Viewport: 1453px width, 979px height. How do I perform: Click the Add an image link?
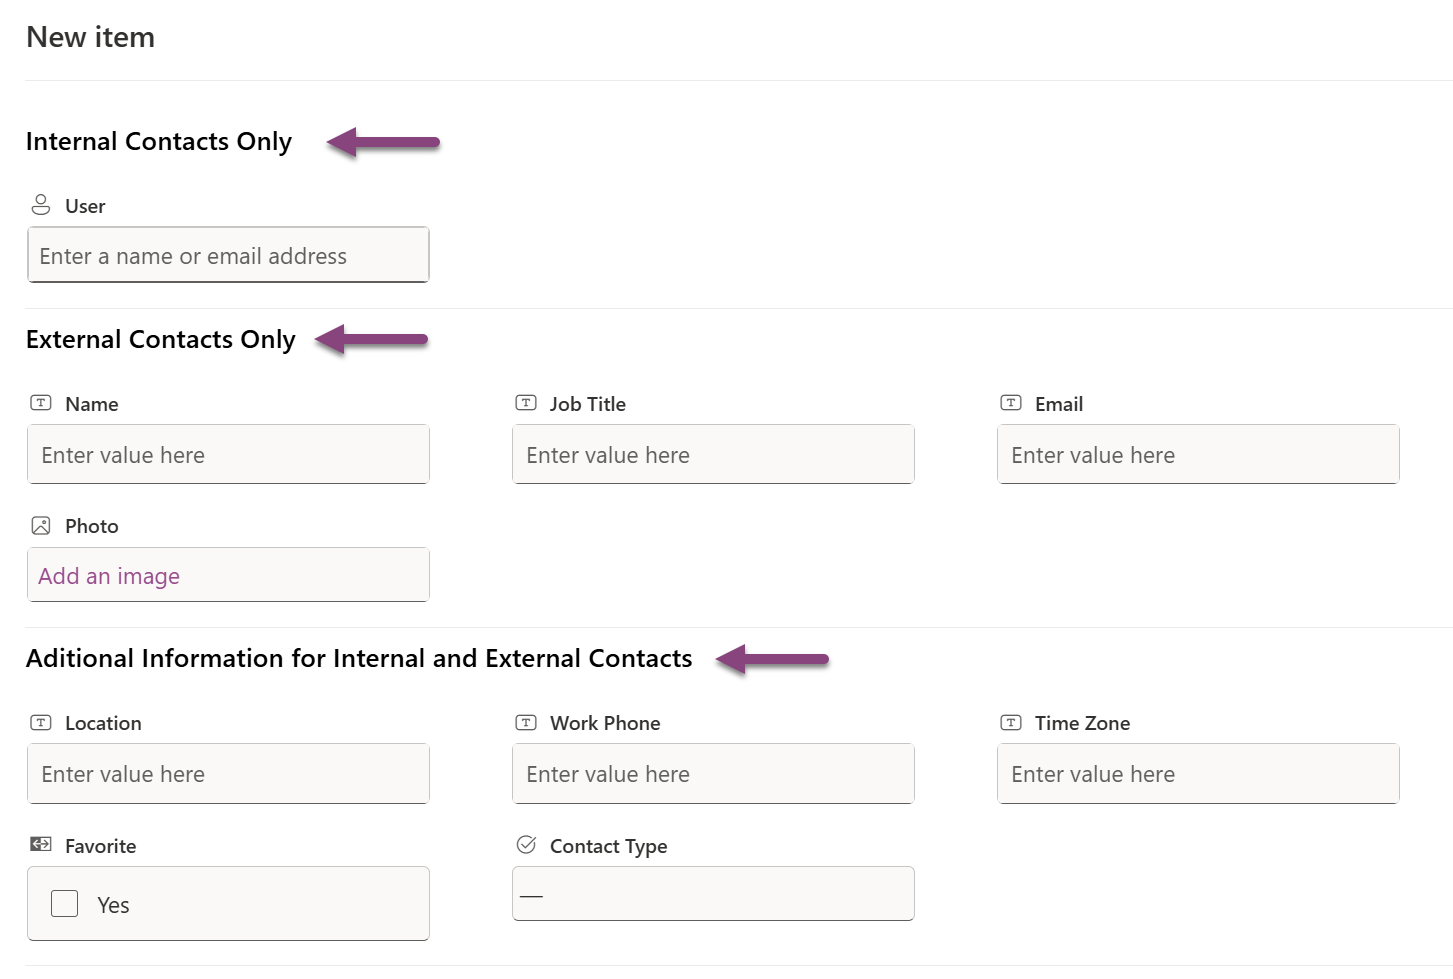pos(109,576)
